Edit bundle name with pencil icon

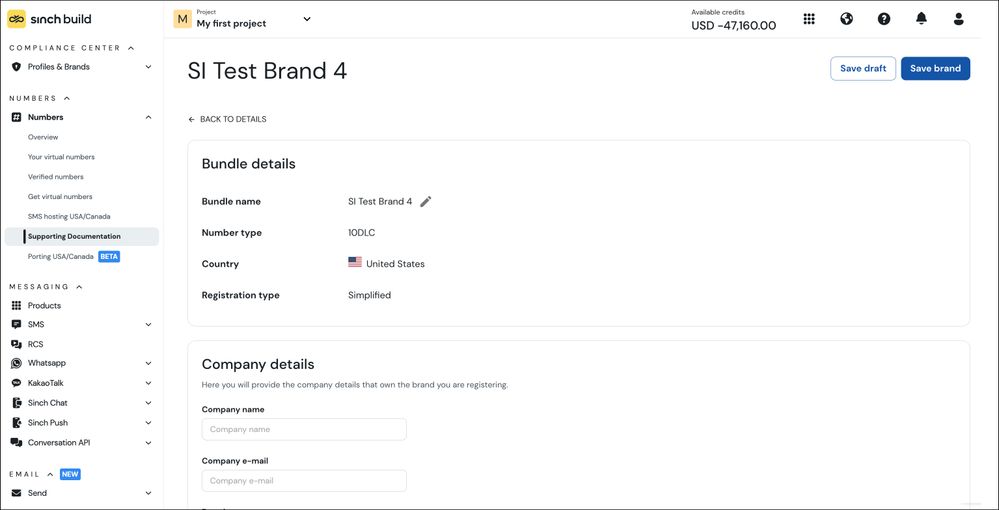pyautogui.click(x=426, y=201)
